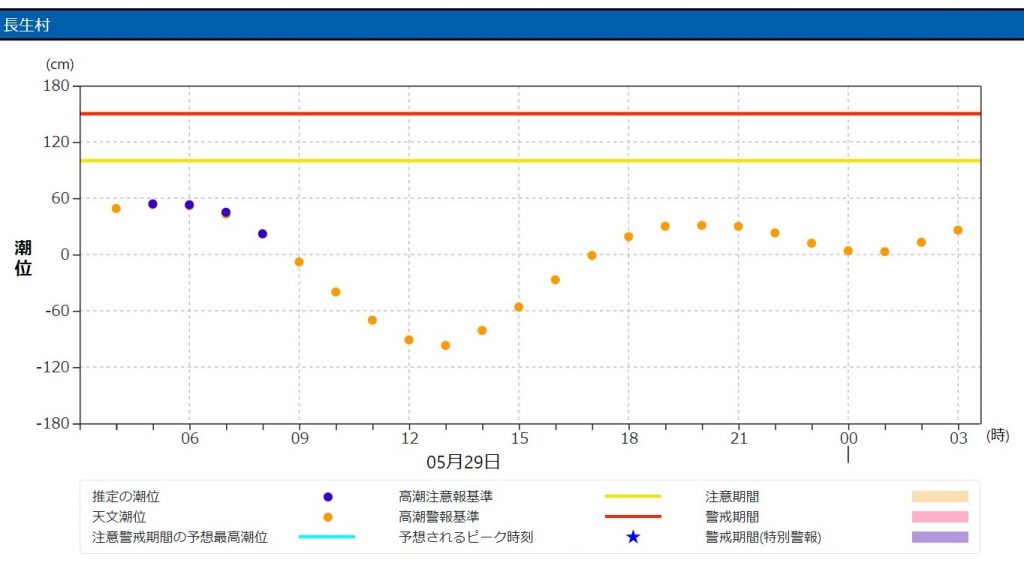This screenshot has height=566, width=1024.
Task: Click the 推定の潮位 legend label
Action: 125,497
